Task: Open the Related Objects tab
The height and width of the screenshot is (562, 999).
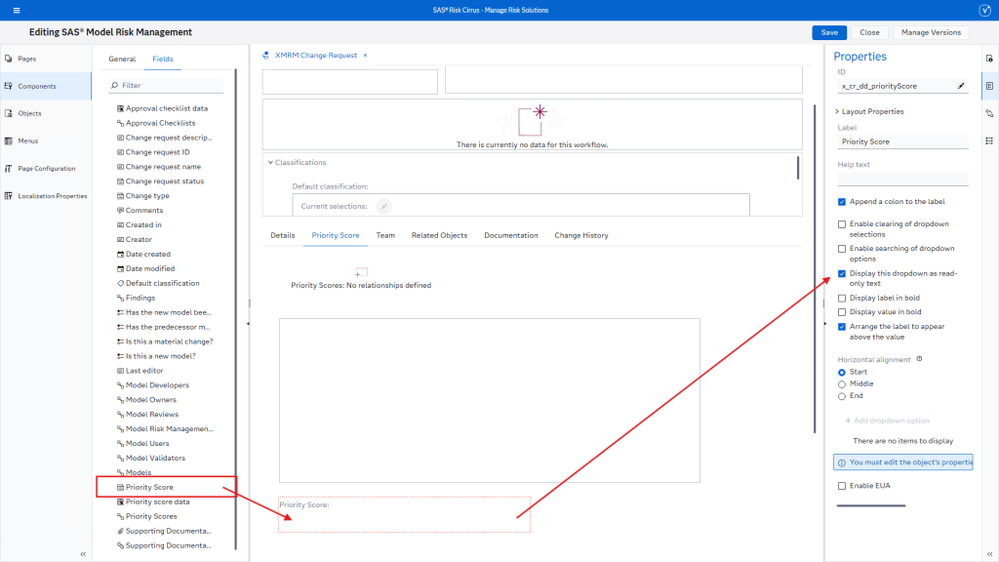Action: tap(439, 236)
